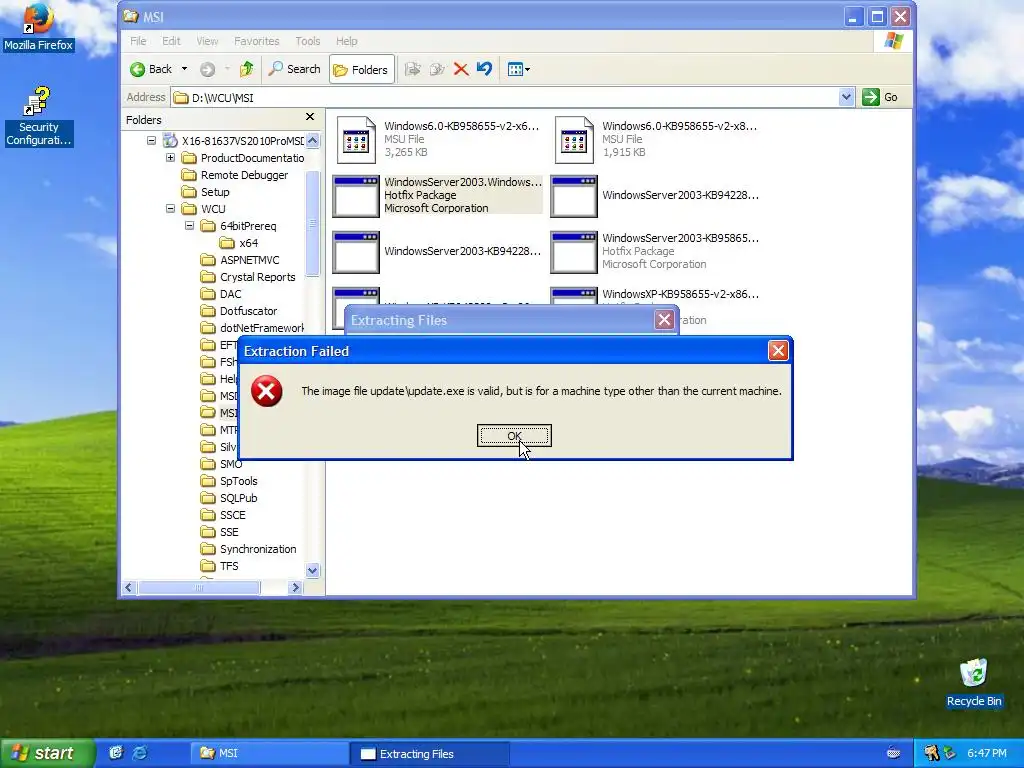
Task: Go back using the Back button
Action: click(152, 69)
